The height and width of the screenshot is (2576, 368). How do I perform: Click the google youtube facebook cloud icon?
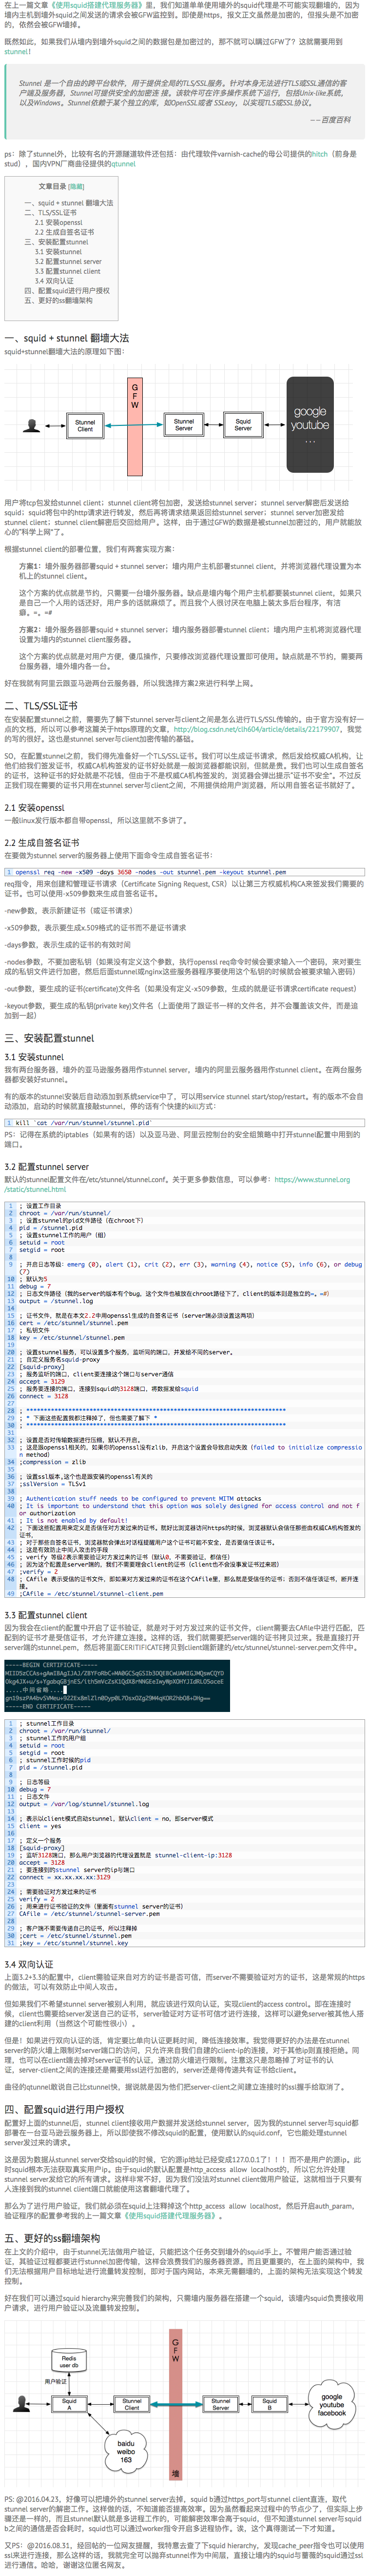click(332, 2404)
